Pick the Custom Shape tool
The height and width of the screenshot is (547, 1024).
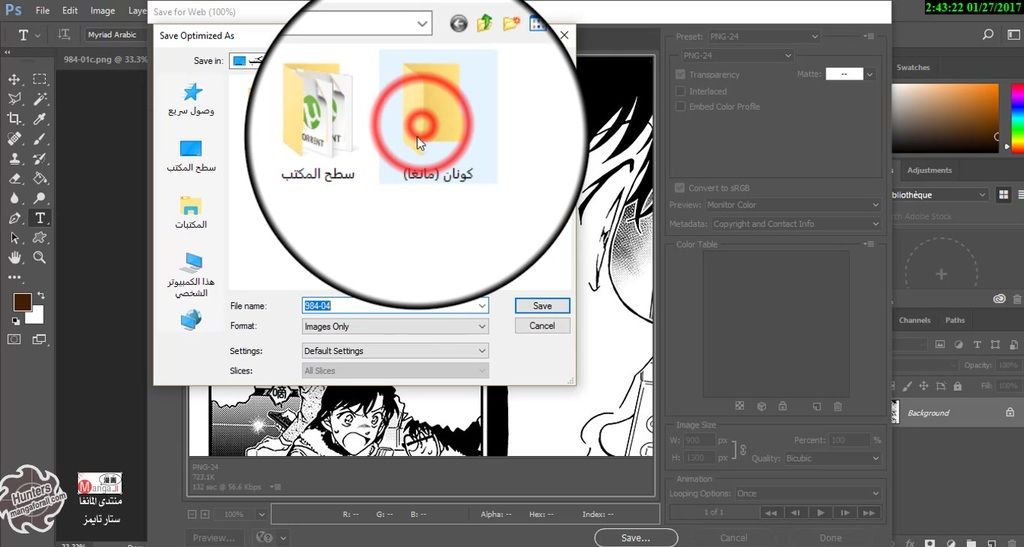click(x=40, y=238)
